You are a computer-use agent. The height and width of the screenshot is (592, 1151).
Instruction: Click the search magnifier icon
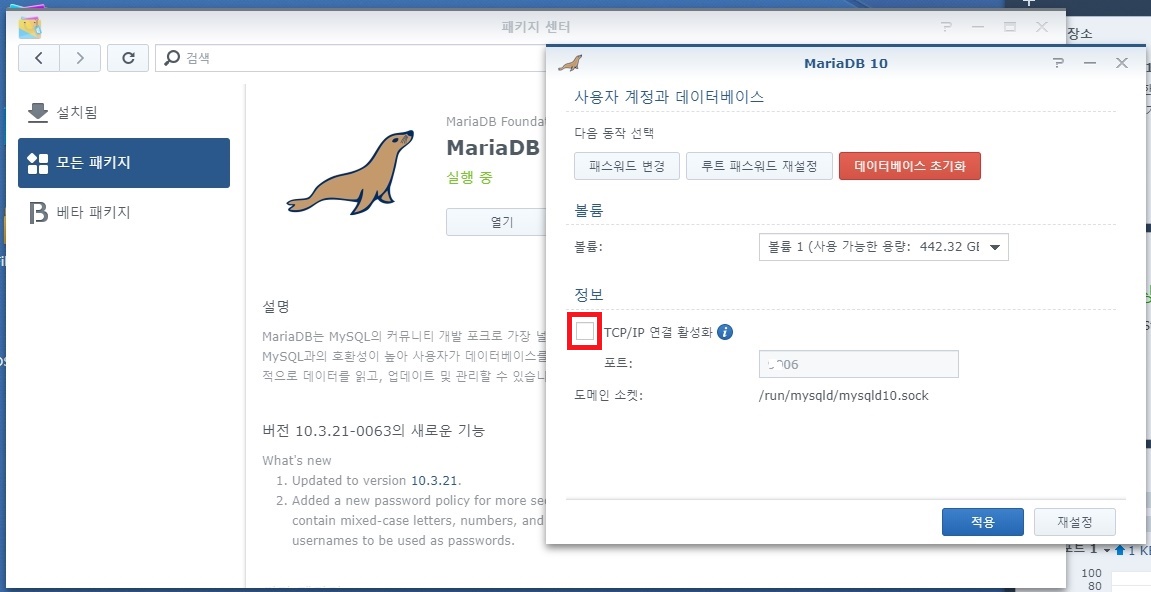[172, 57]
